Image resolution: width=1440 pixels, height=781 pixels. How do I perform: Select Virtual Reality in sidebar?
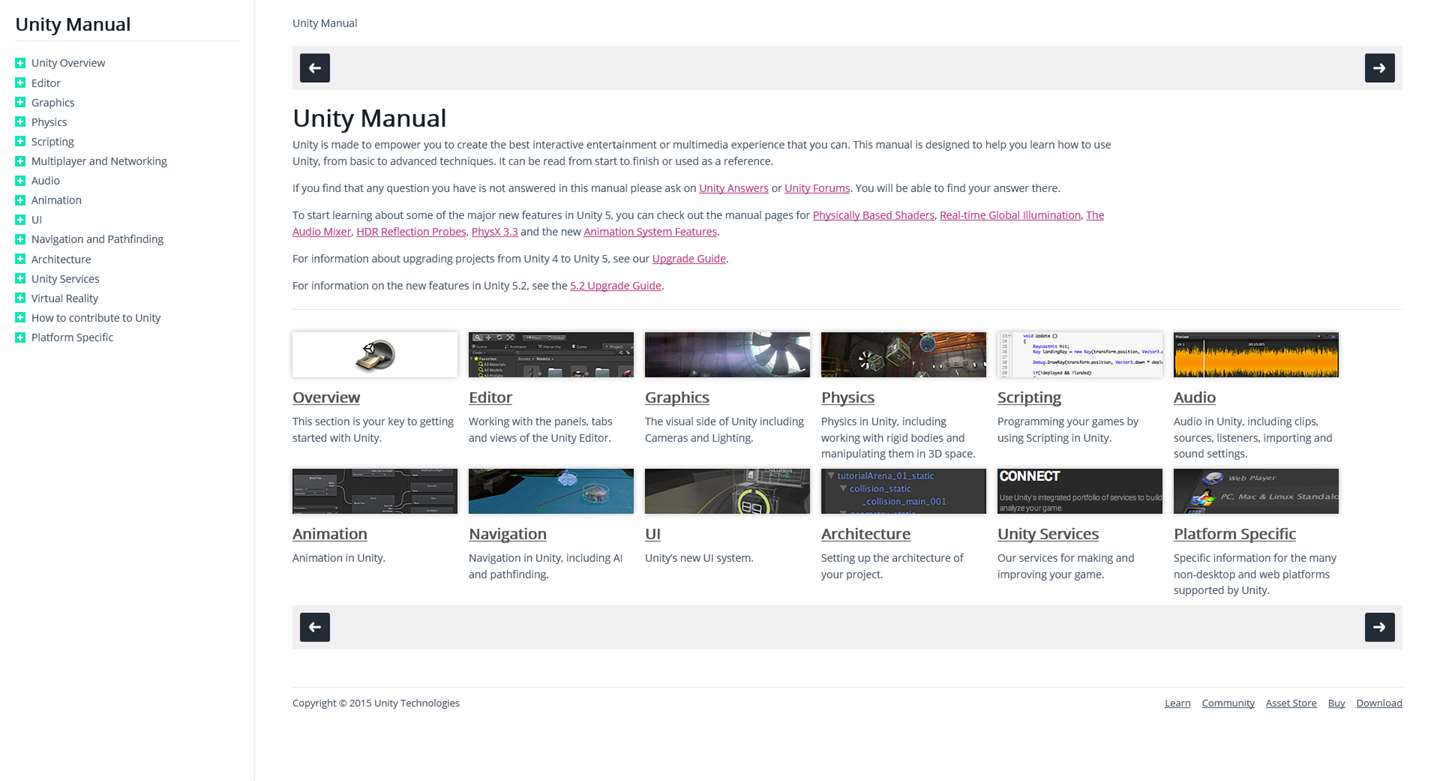[x=65, y=298]
